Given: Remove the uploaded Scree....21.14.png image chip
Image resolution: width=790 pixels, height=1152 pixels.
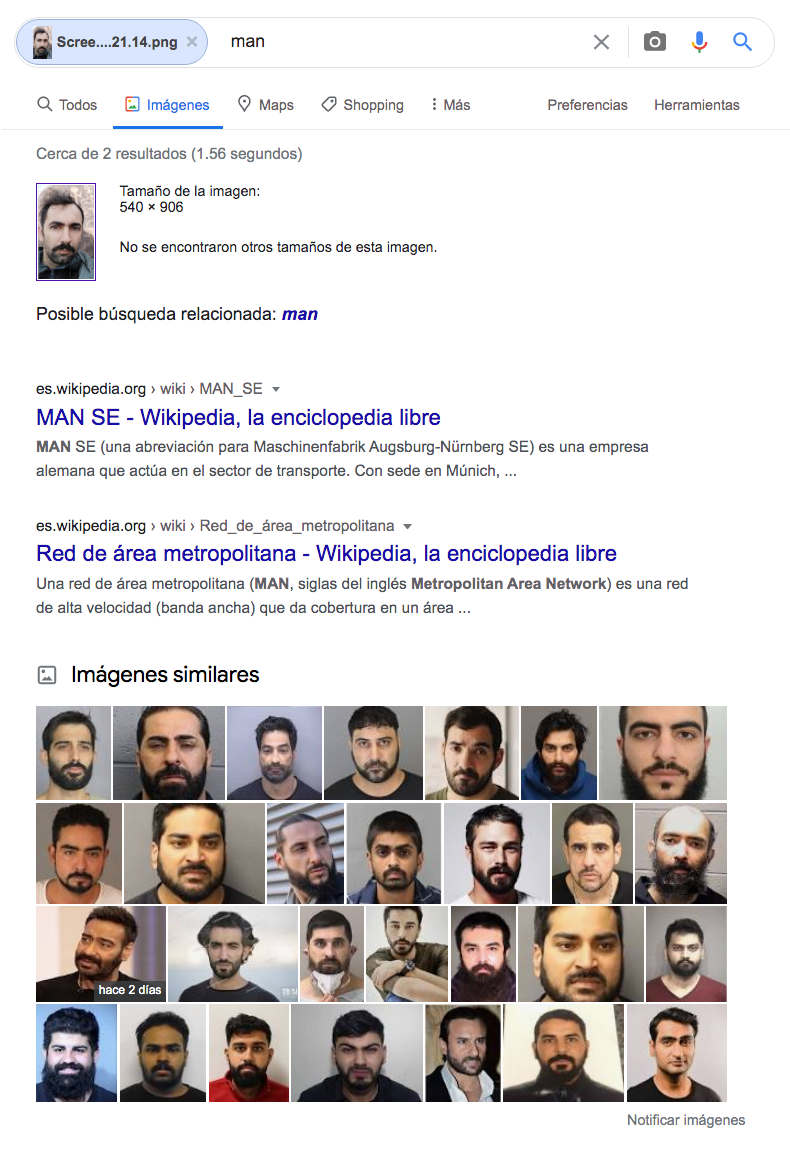Looking at the screenshot, I should tap(192, 42).
